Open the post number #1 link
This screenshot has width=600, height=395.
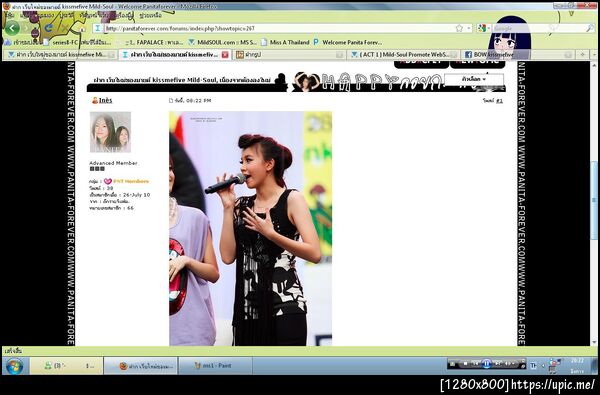499,101
